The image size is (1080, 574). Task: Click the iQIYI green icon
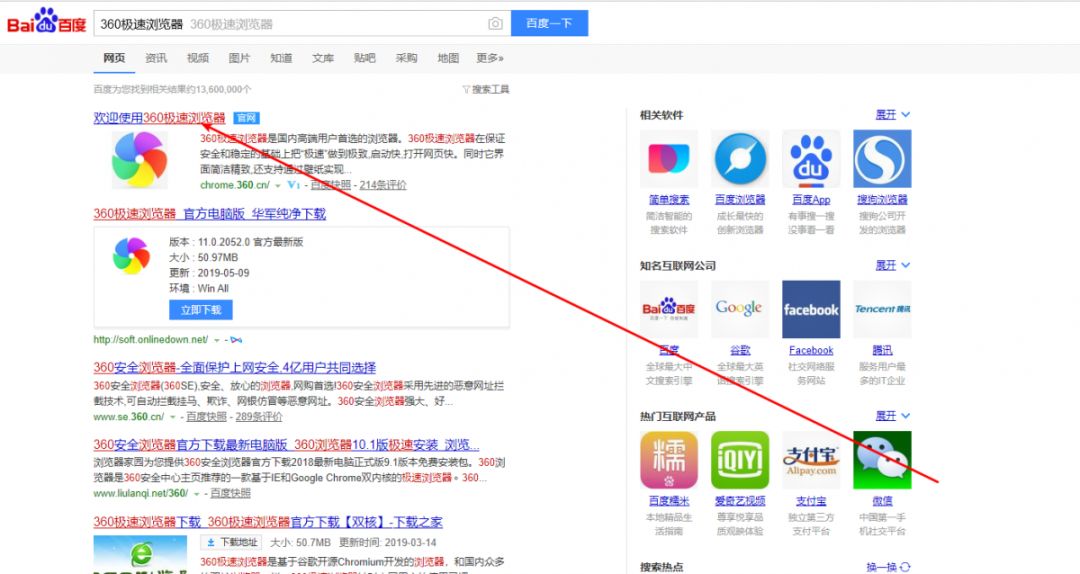point(740,460)
